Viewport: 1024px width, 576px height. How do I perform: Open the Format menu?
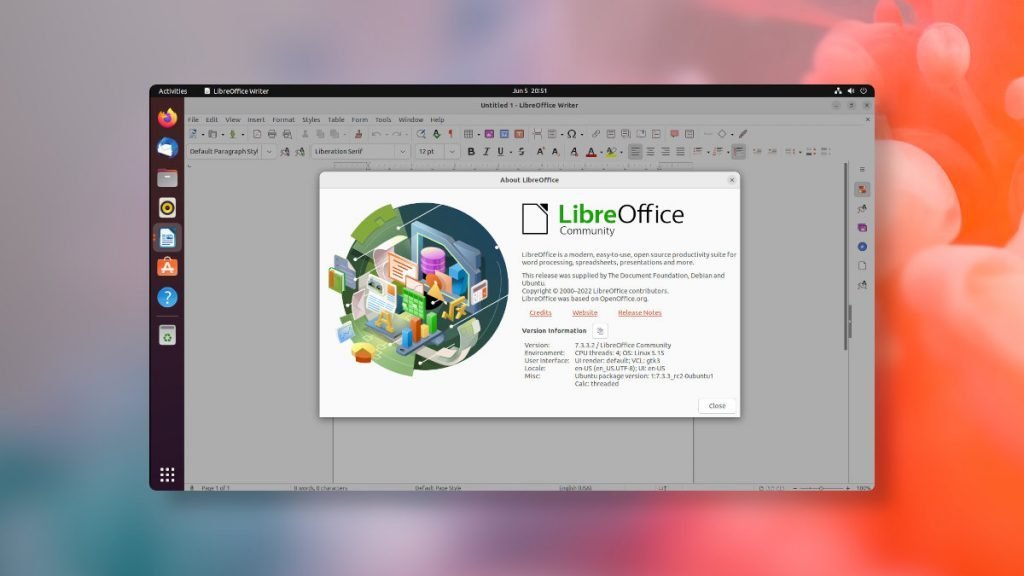[x=283, y=120]
